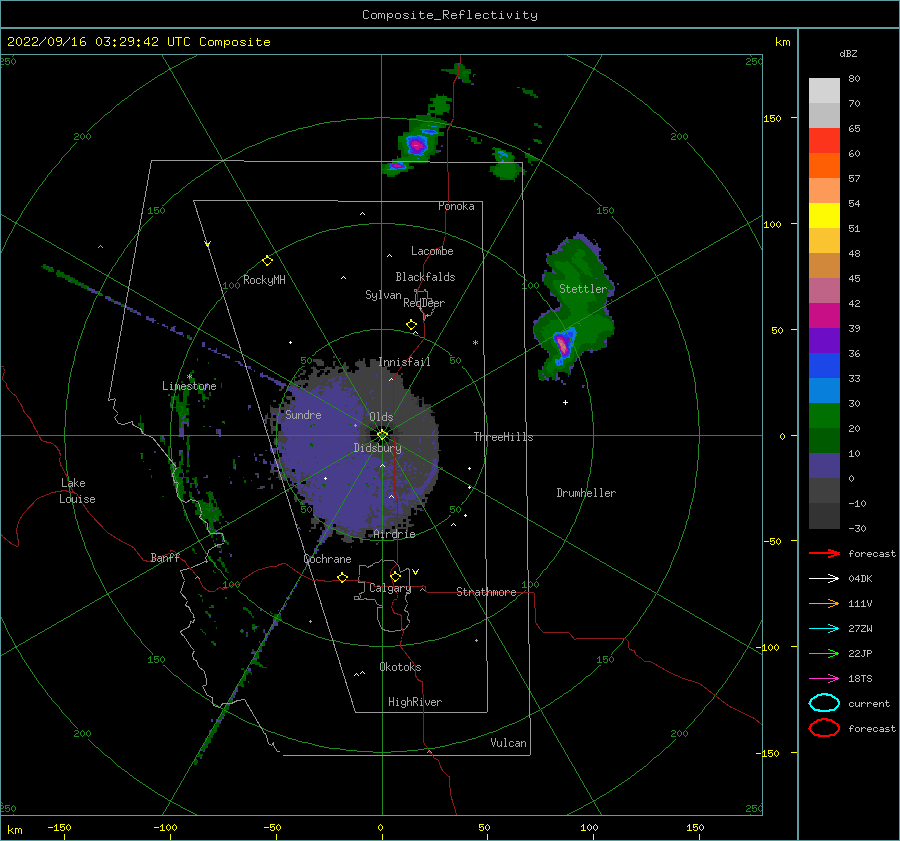The width and height of the screenshot is (900, 841).
Task: Click the Sylvan label
Action: click(383, 295)
